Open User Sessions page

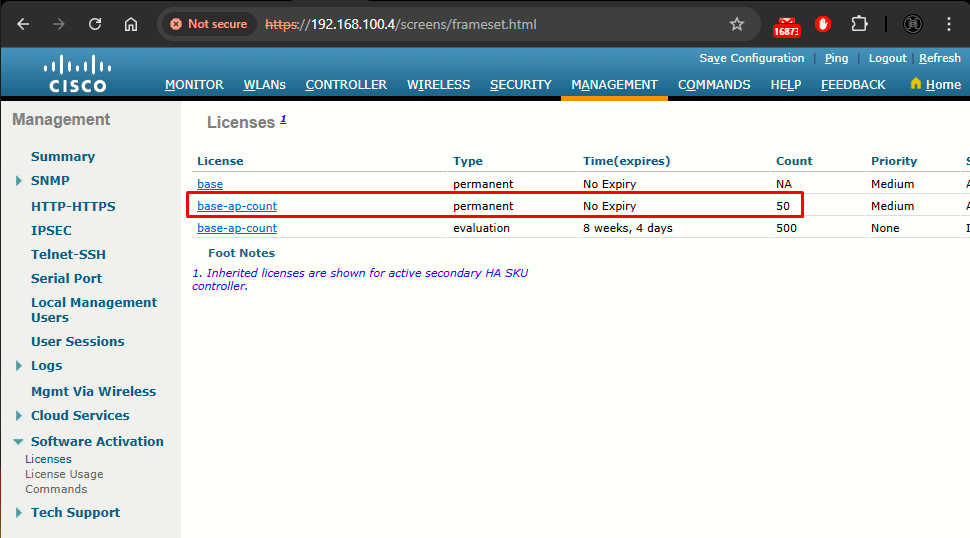(x=77, y=341)
